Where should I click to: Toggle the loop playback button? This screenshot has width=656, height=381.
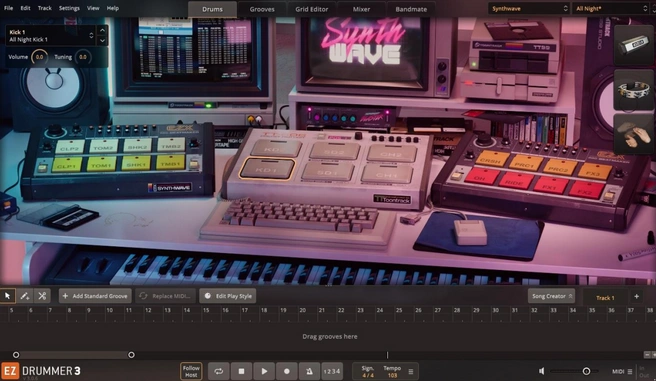(x=219, y=371)
